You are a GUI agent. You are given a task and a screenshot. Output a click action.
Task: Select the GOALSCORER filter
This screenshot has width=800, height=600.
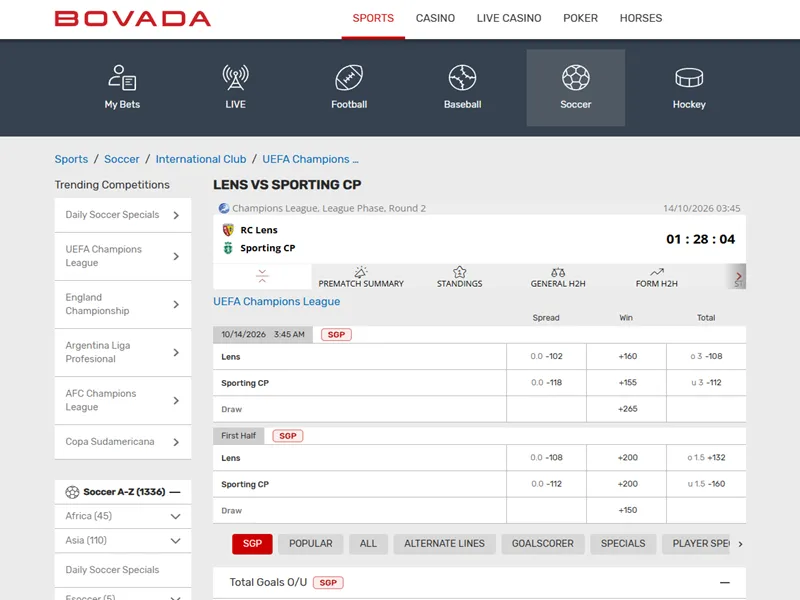point(543,544)
